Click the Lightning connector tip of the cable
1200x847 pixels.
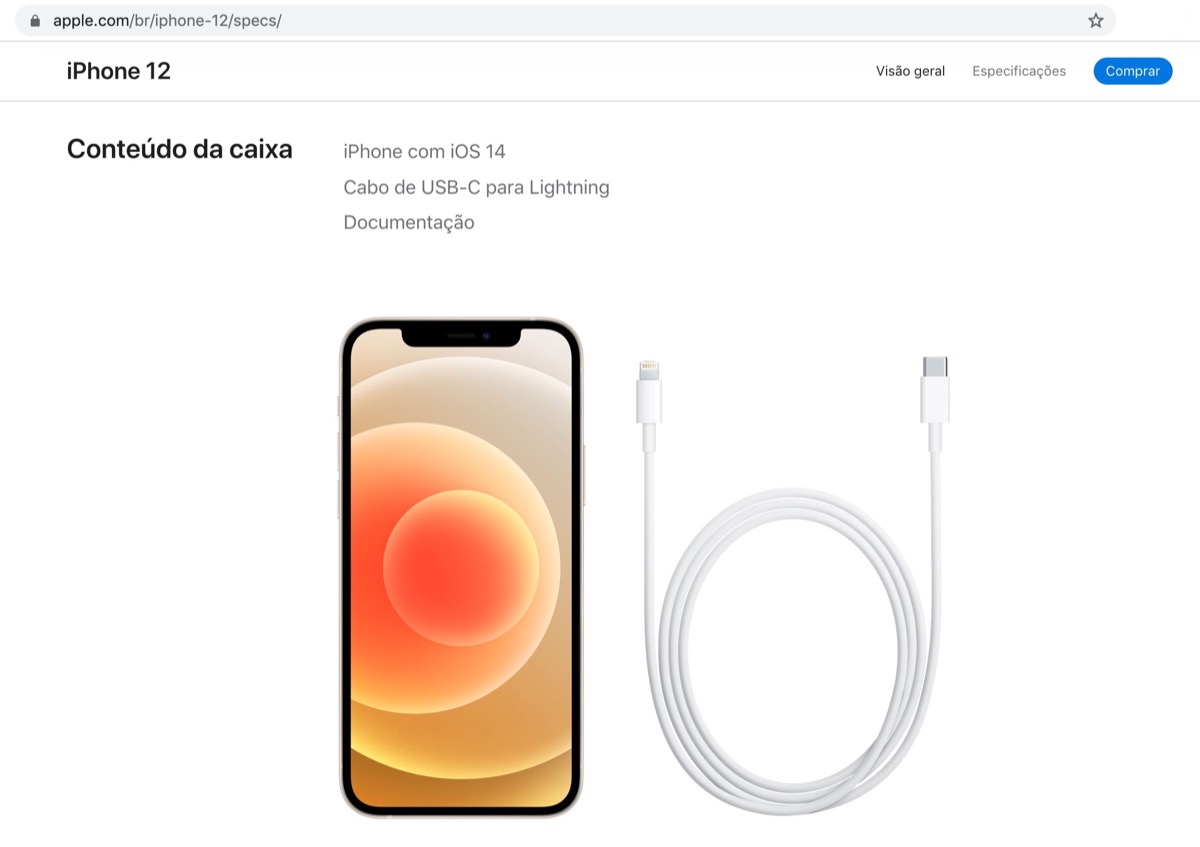coord(649,369)
